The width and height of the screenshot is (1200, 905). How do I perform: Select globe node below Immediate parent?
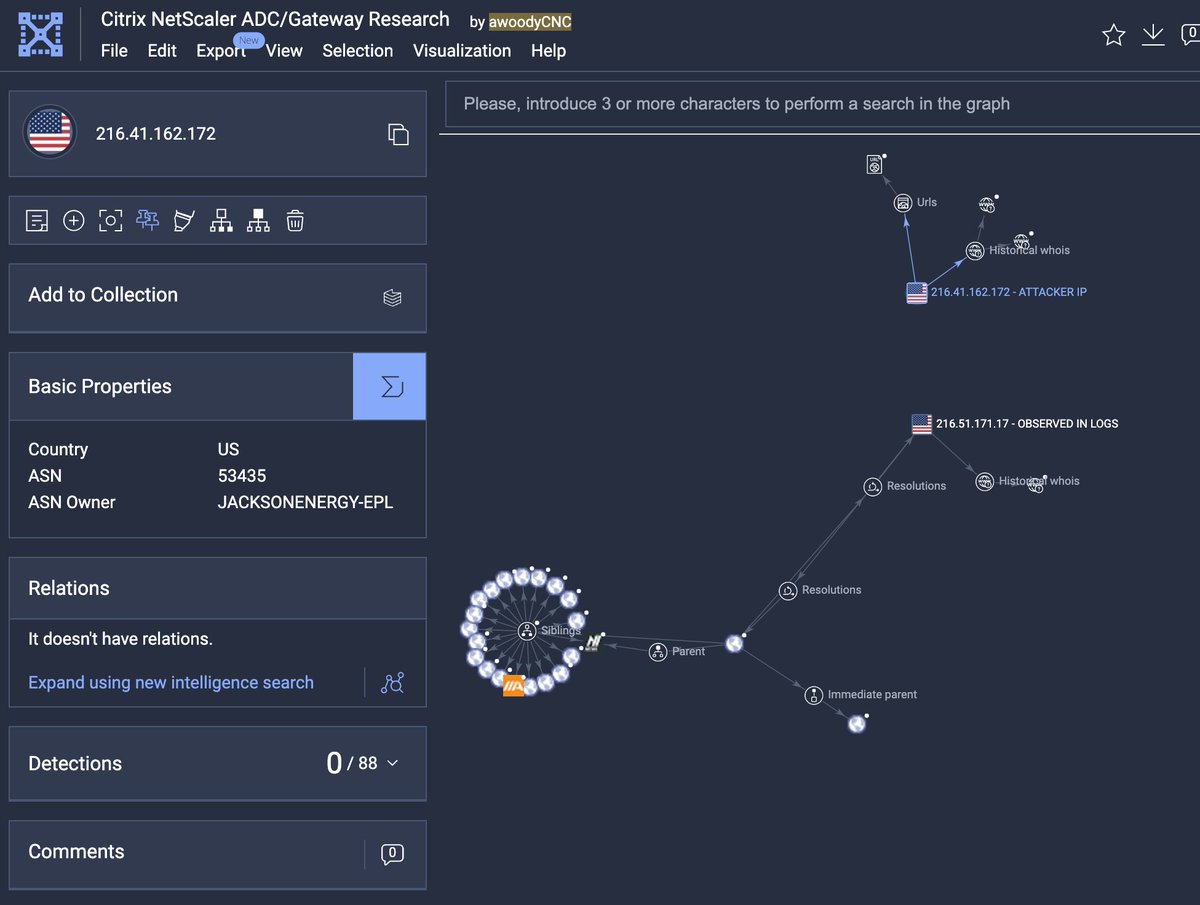[x=857, y=724]
